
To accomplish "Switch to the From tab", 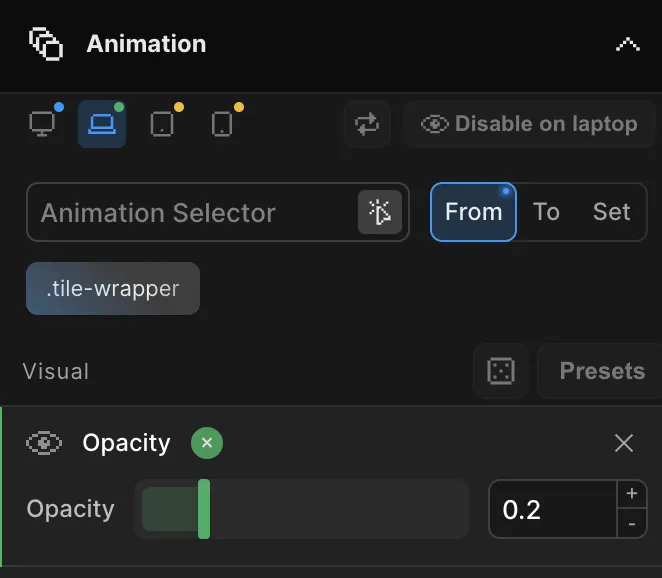I will click(473, 212).
